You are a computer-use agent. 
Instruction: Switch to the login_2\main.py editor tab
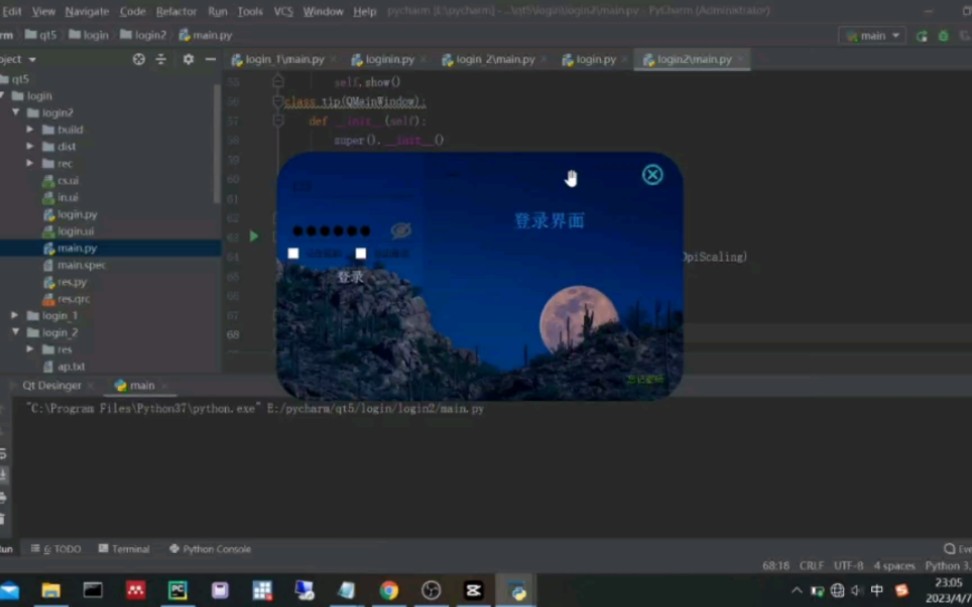pos(495,60)
